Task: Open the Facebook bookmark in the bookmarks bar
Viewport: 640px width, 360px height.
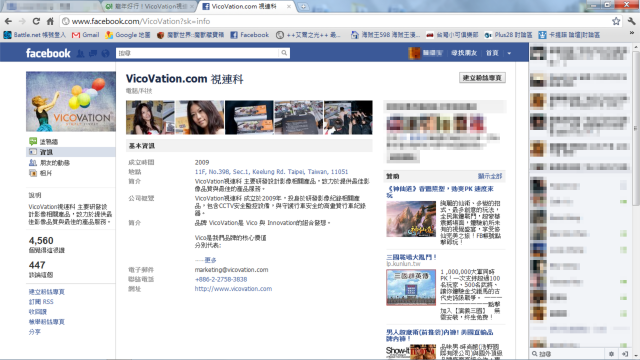Action: point(249,35)
